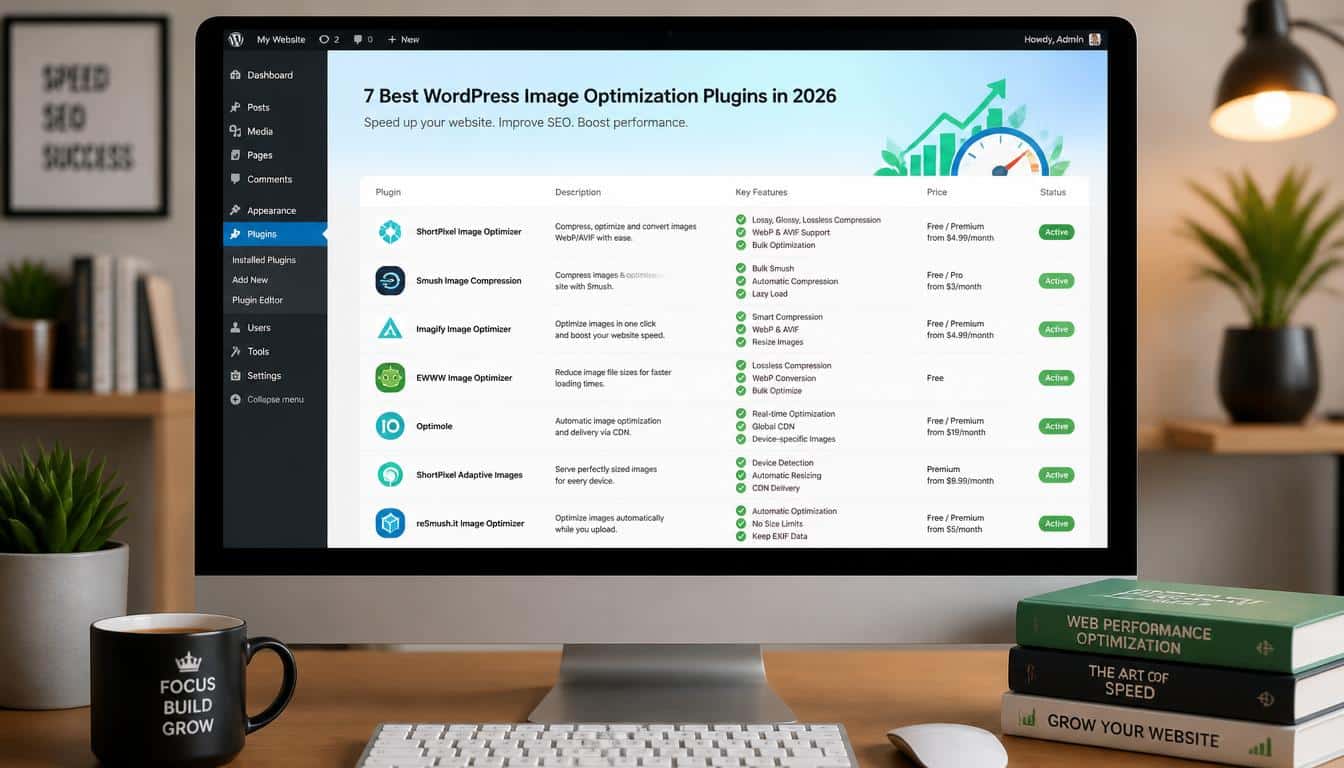
Task: Open the Plugin Editor submenu link
Action: tap(257, 300)
